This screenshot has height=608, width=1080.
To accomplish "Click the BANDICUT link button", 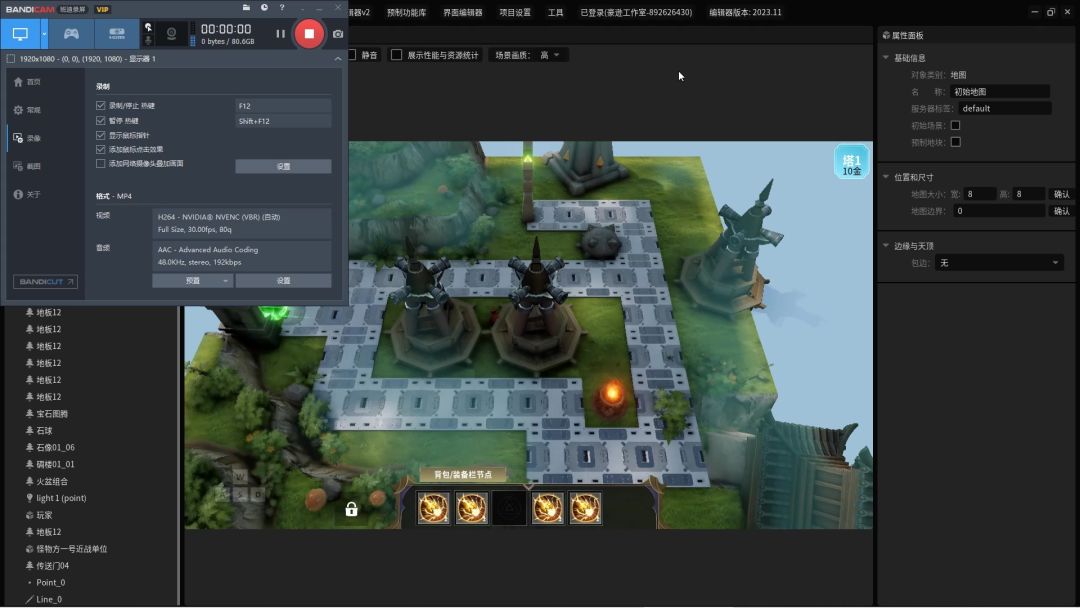I will pyautogui.click(x=45, y=282).
